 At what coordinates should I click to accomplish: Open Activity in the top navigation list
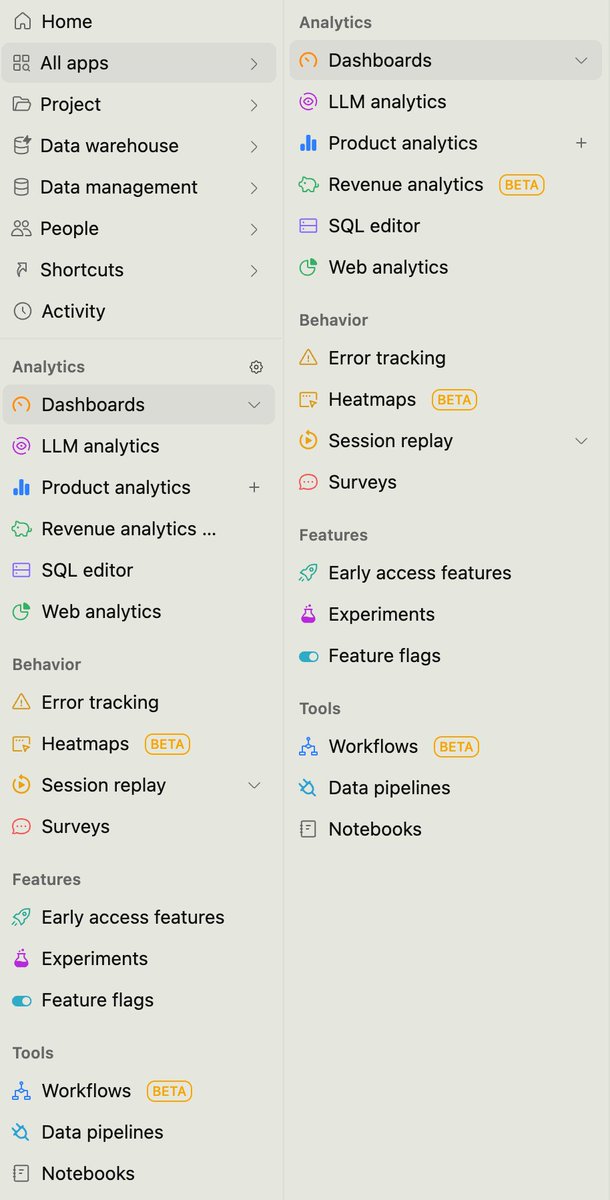click(x=73, y=311)
